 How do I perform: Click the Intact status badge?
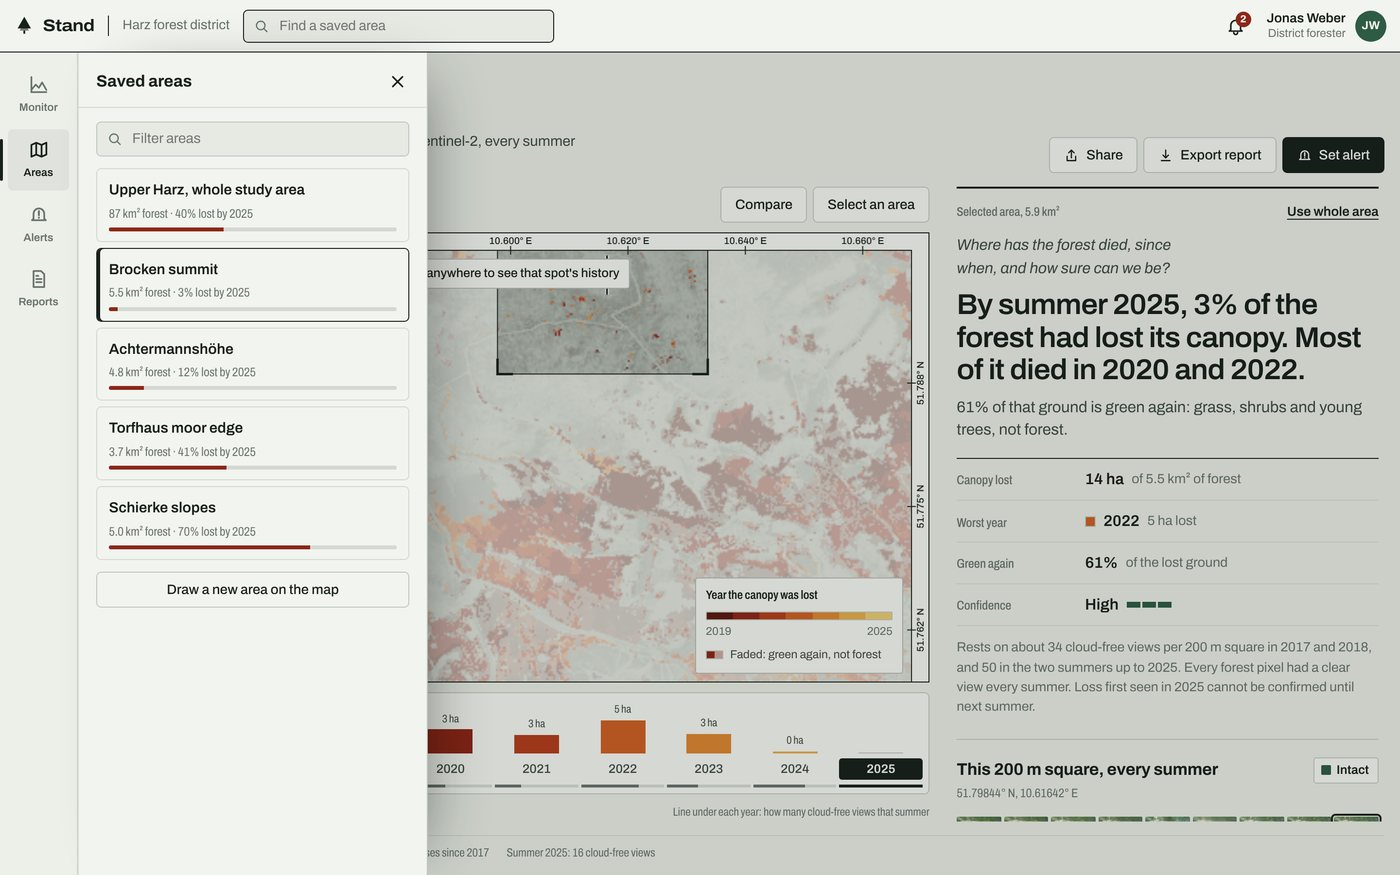[x=1346, y=770]
